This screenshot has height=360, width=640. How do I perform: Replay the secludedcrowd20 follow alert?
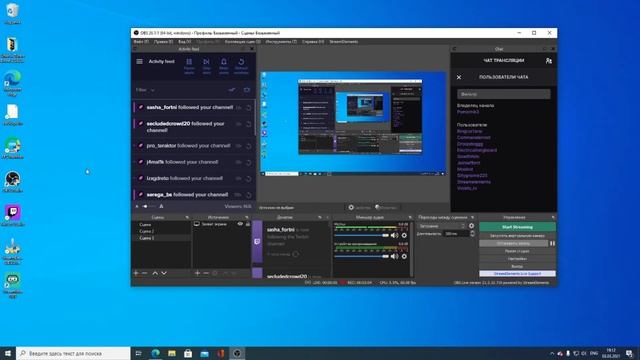[249, 124]
